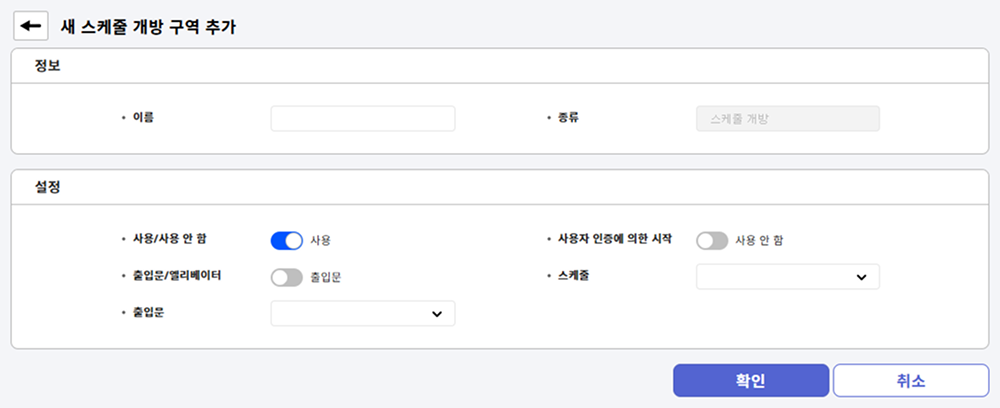
Task: Click the 사용자 인증에 의한 시작 label
Action: 614,239
